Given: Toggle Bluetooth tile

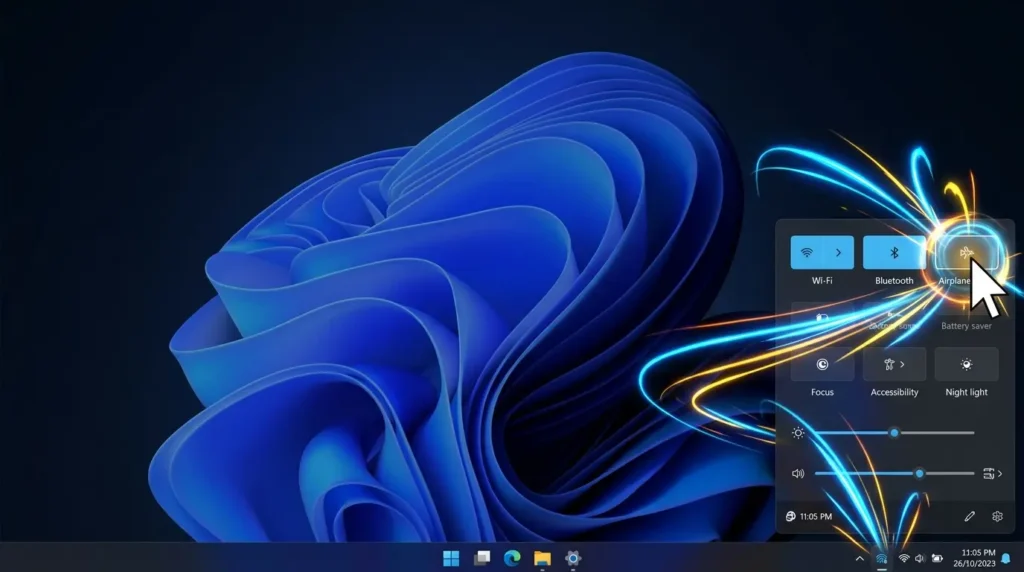Looking at the screenshot, I should click(894, 253).
